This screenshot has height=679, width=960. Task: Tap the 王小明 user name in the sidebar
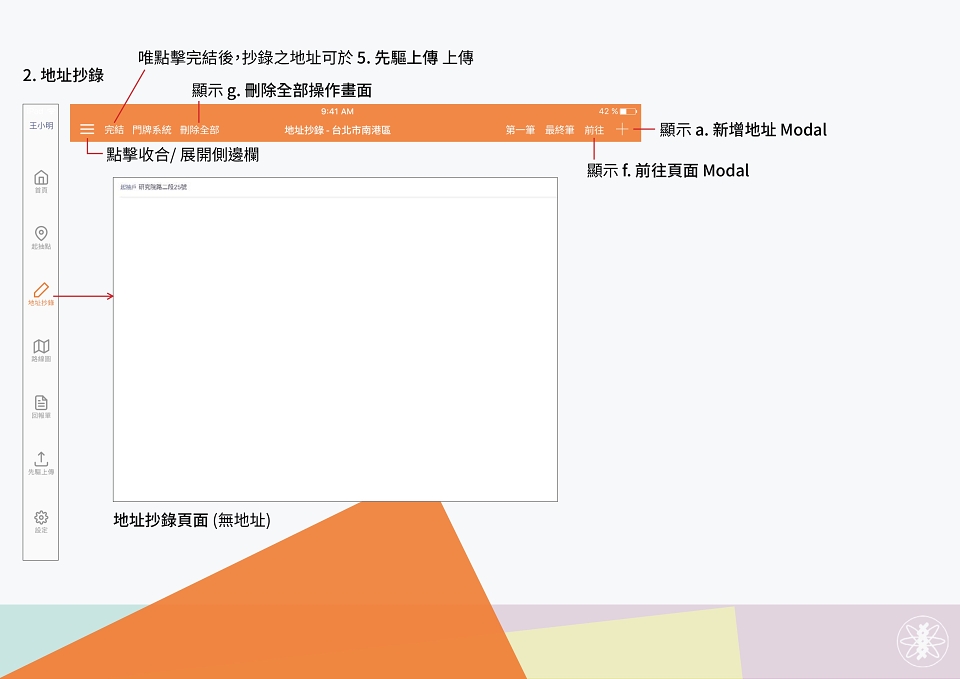(41, 125)
